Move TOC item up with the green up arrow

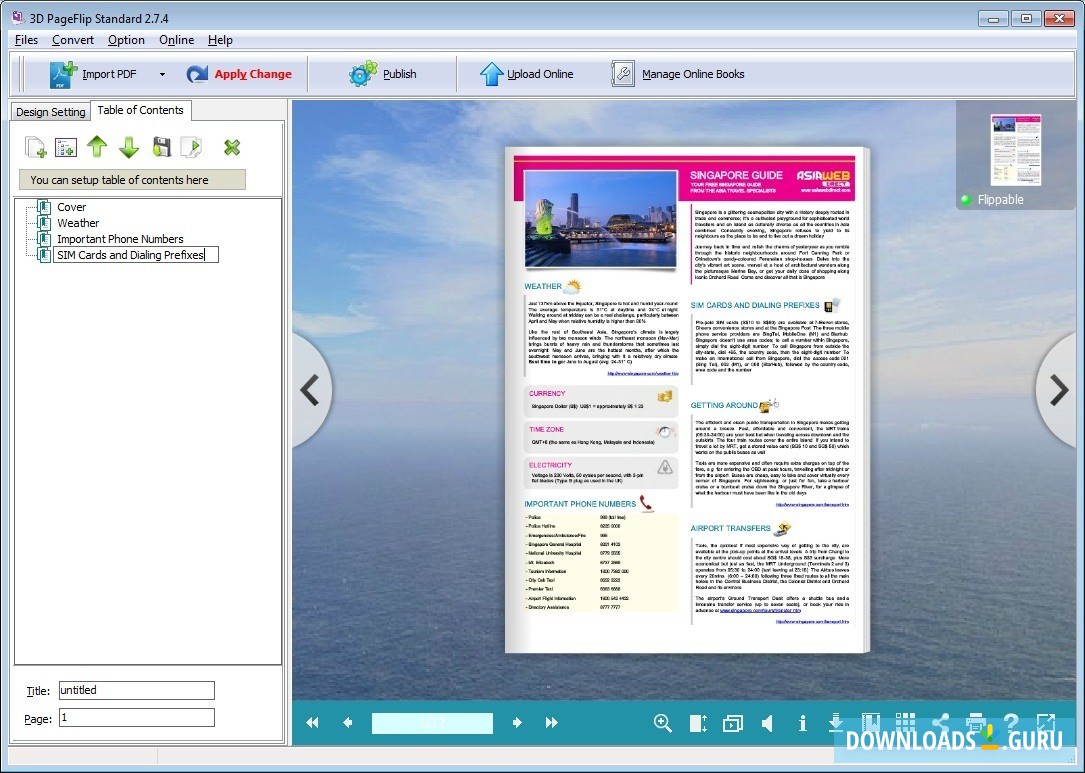click(x=97, y=147)
